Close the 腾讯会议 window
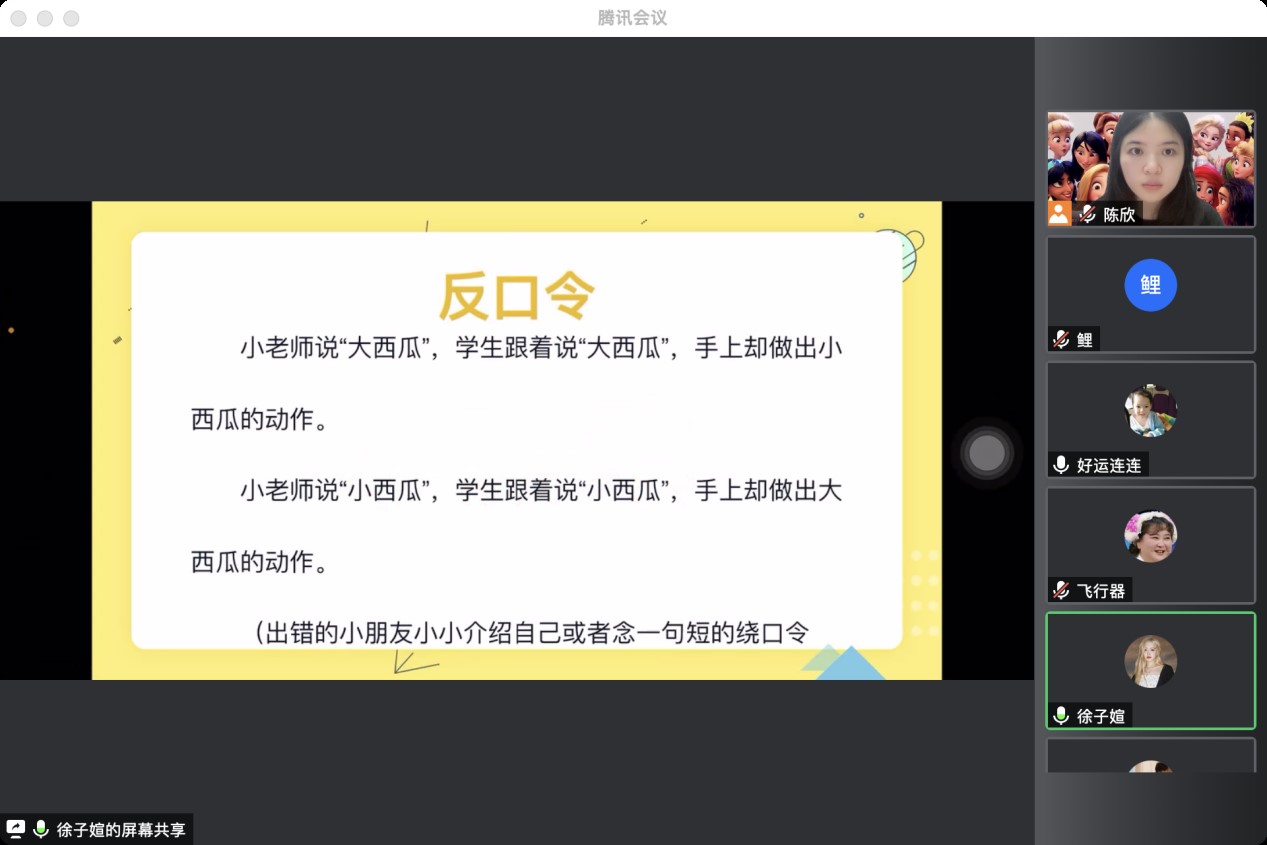This screenshot has width=1267, height=845. pos(18,18)
